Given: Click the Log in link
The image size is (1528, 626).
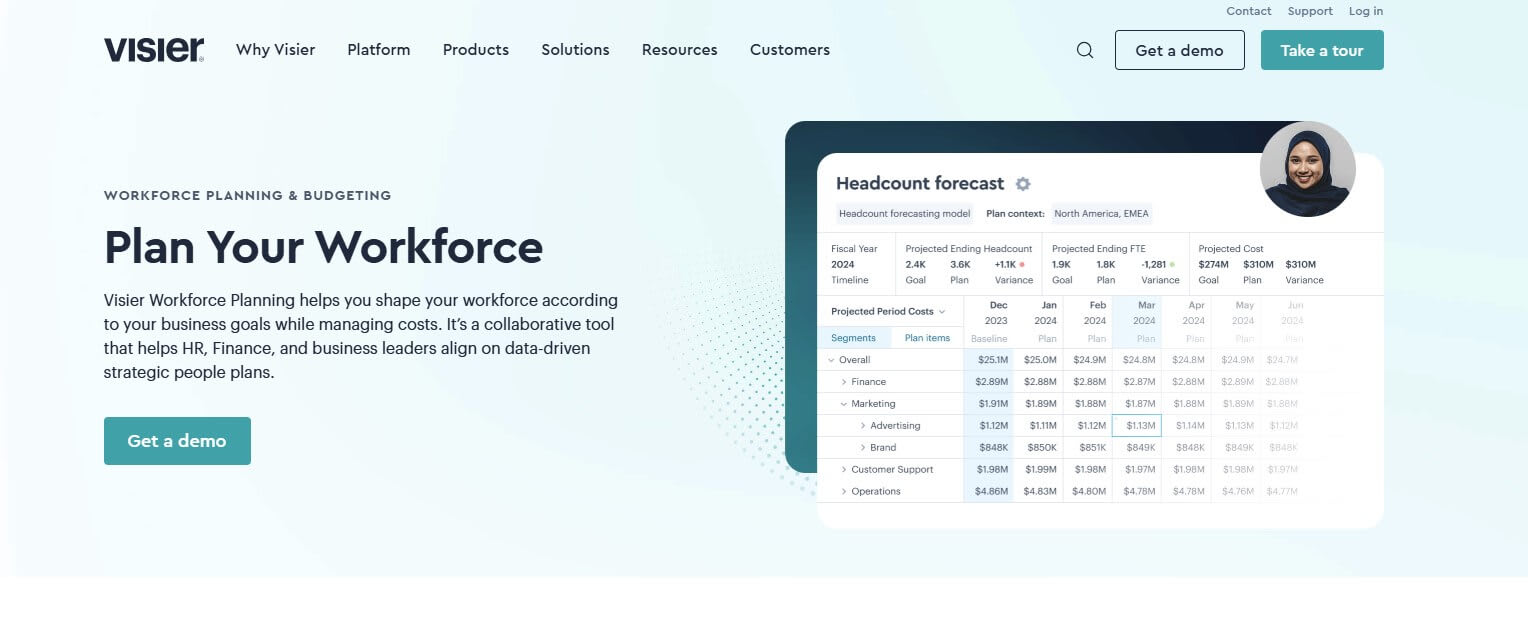Looking at the screenshot, I should point(1366,11).
